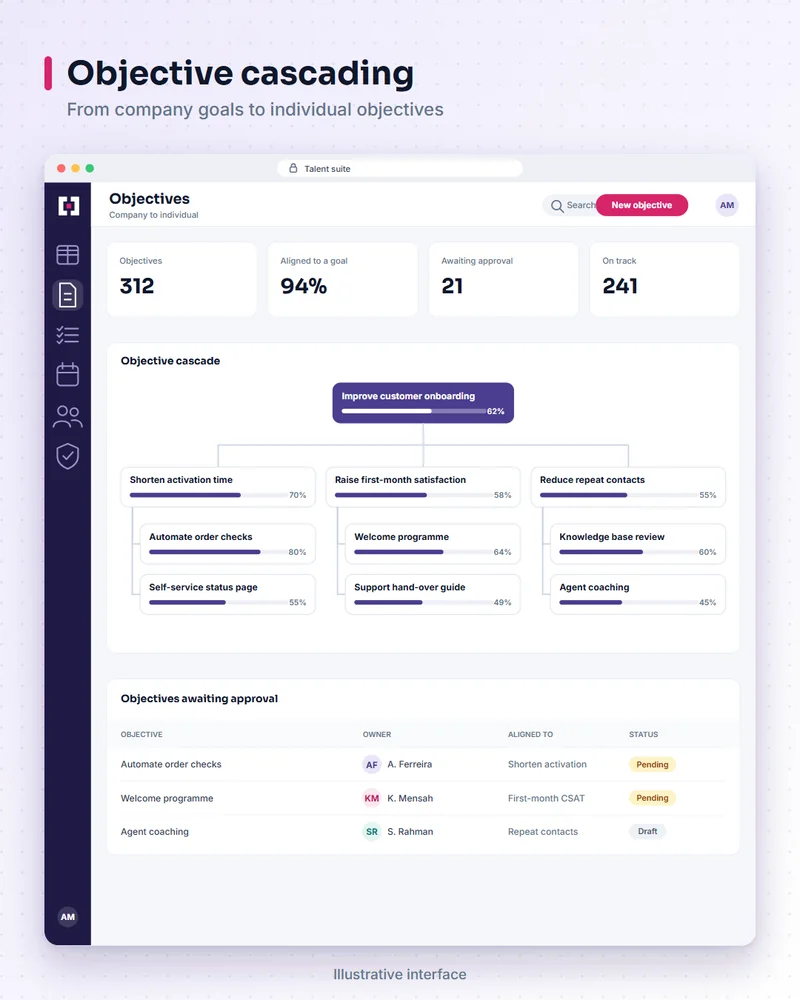The height and width of the screenshot is (1000, 800).
Task: Click Objectives awaiting approval heading
Action: click(199, 698)
